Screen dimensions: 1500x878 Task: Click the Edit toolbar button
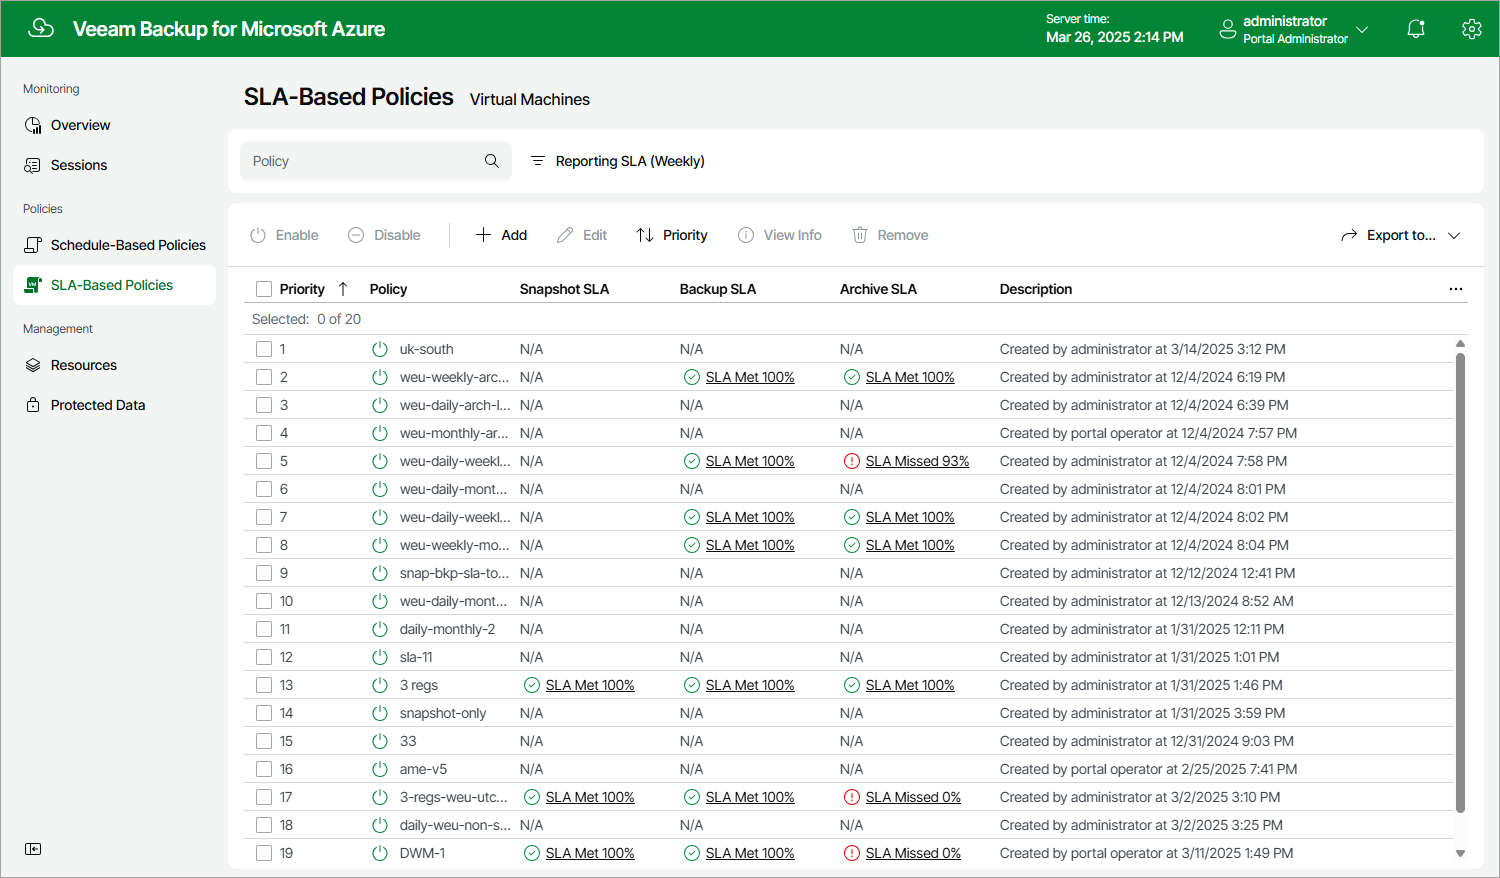click(582, 235)
